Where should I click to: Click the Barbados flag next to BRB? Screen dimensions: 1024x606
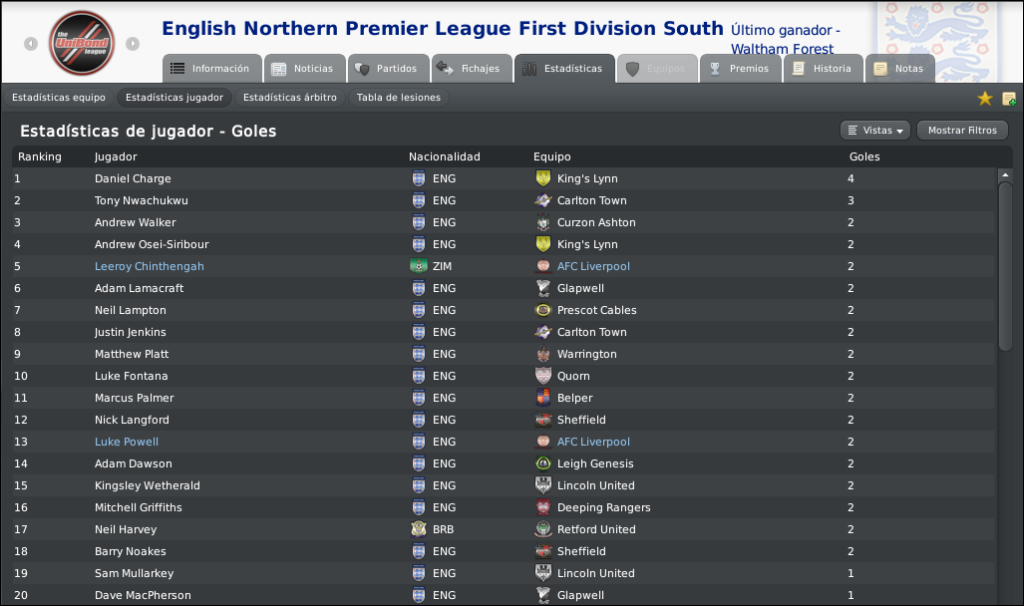point(419,529)
